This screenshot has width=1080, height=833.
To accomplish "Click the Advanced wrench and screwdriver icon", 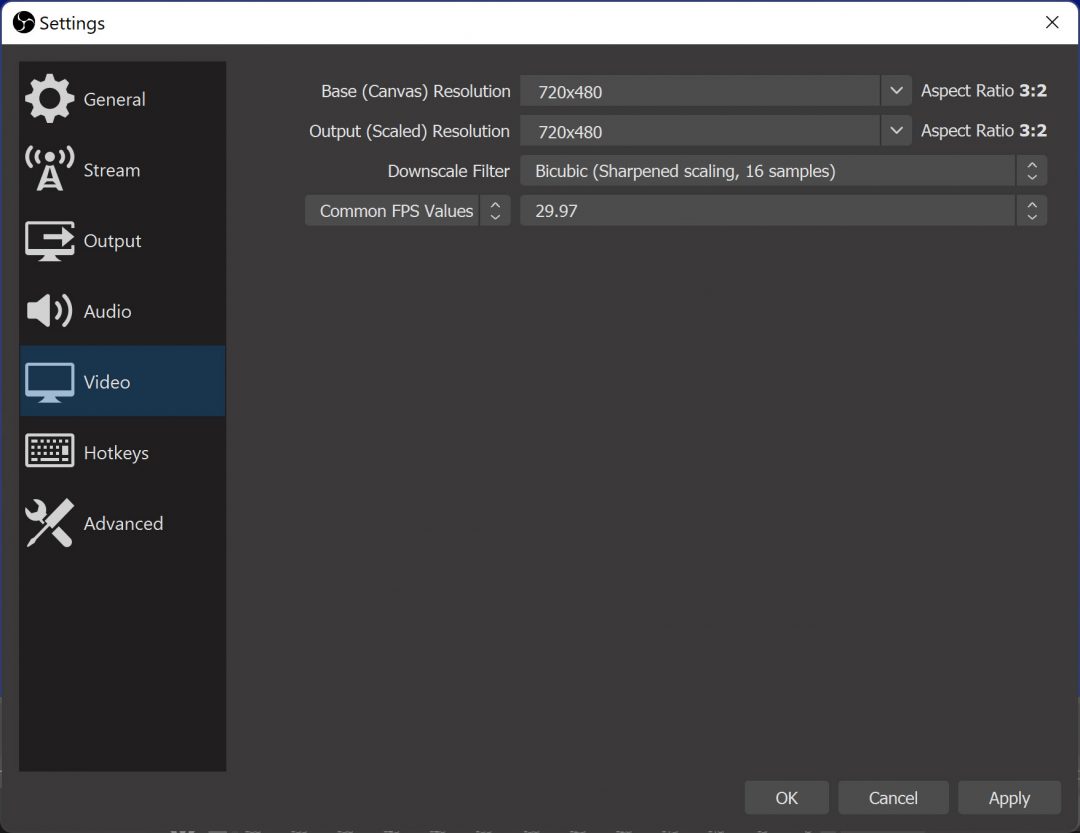I will pos(50,523).
